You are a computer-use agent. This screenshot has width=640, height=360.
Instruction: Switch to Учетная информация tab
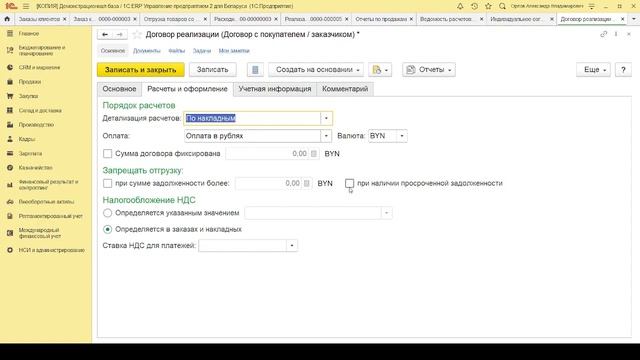tap(275, 89)
